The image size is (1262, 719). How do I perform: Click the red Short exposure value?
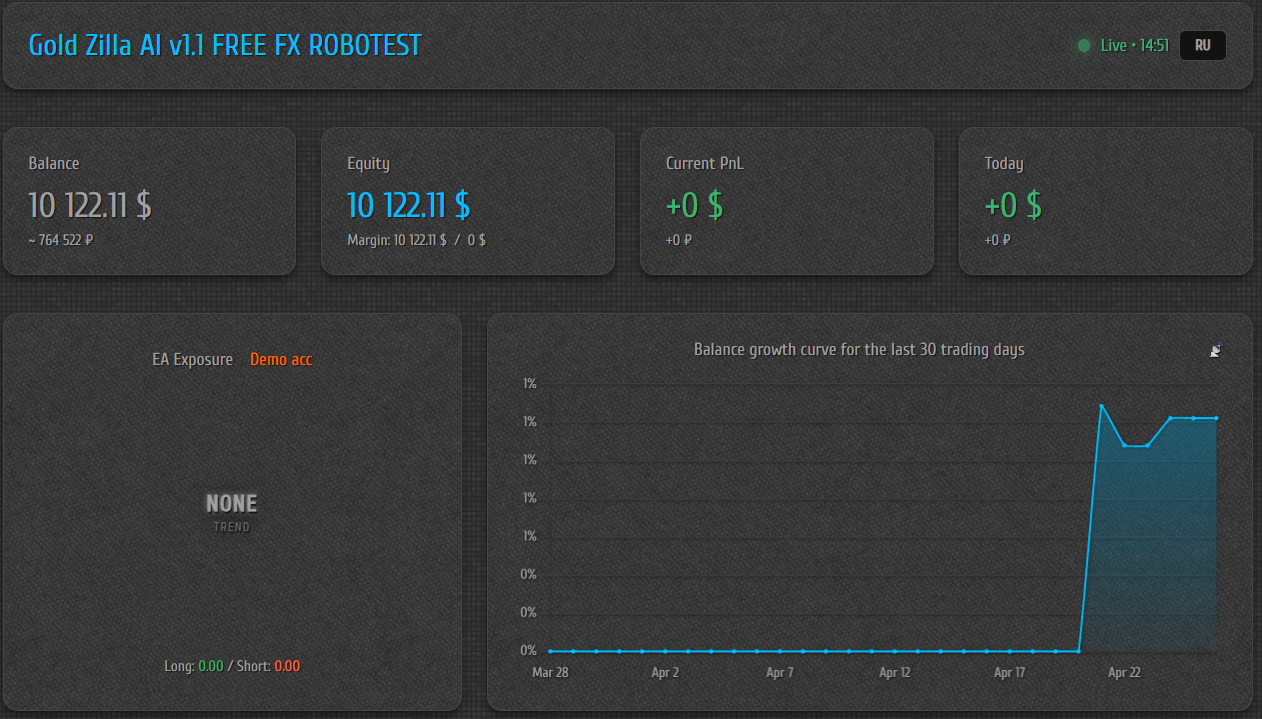coord(287,666)
